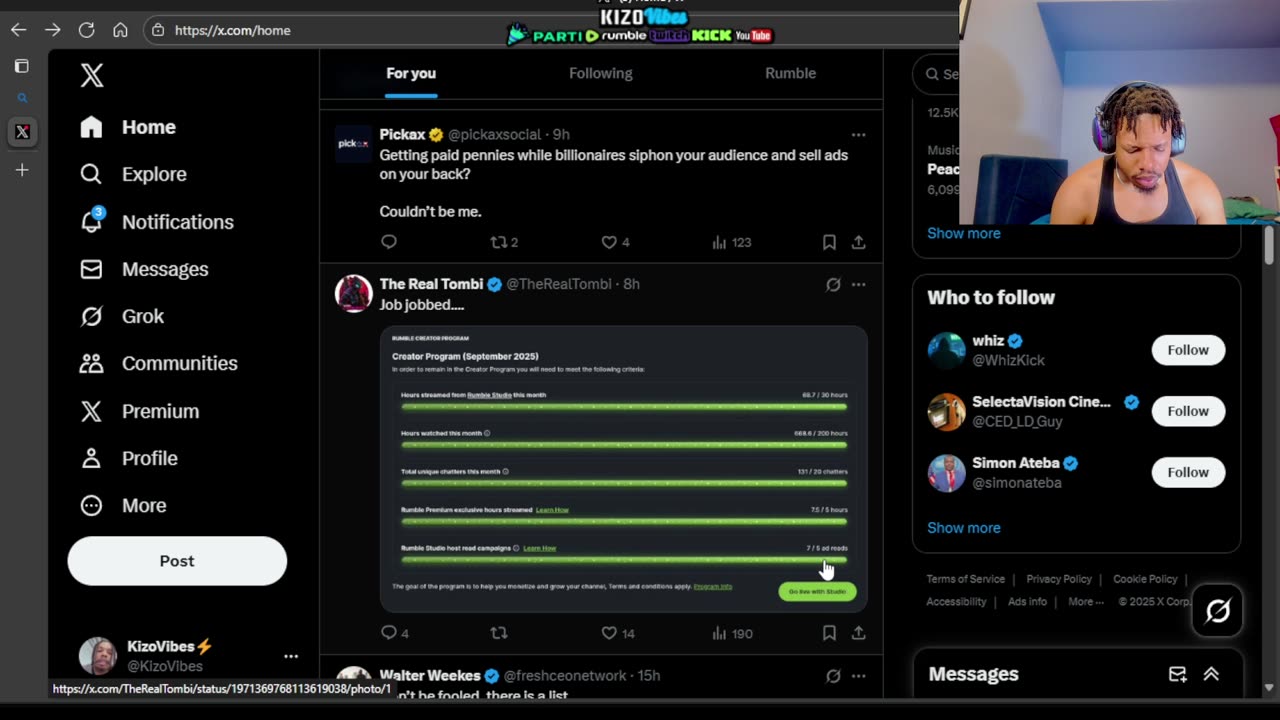
Task: Open Ads info footer link
Action: 1027,602
